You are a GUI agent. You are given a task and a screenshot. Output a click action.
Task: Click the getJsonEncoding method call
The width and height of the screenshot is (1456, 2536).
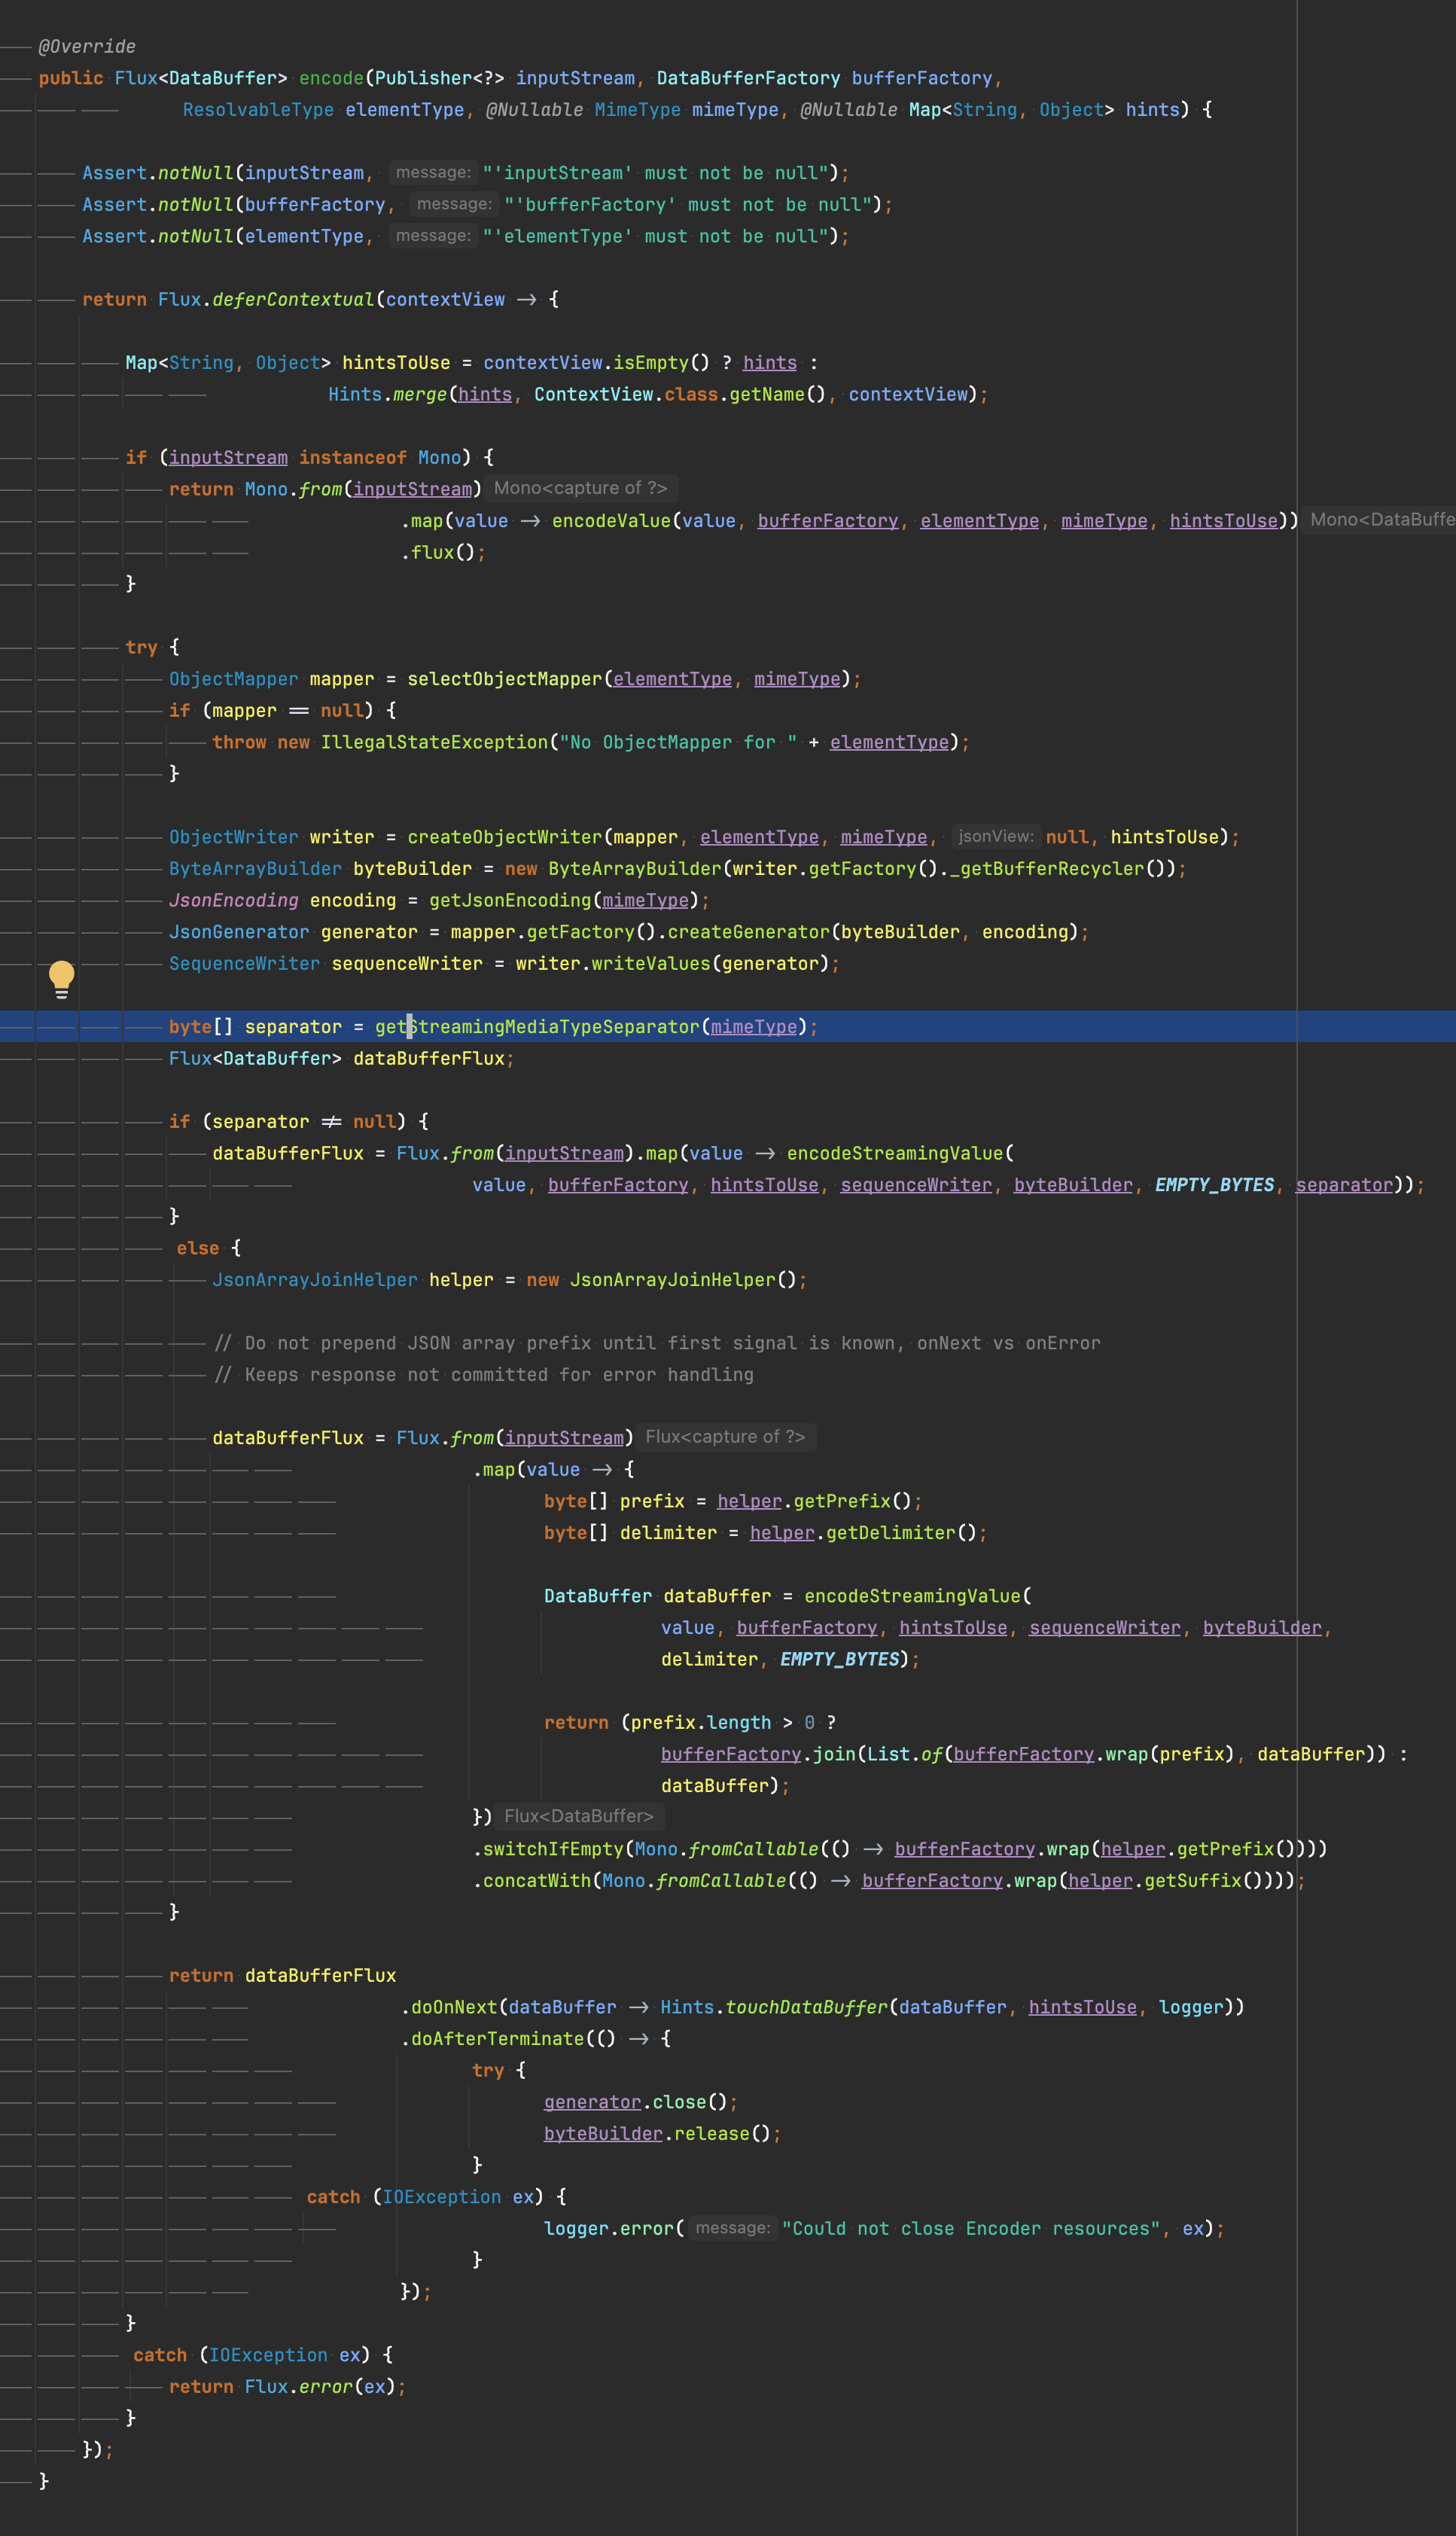(510, 900)
